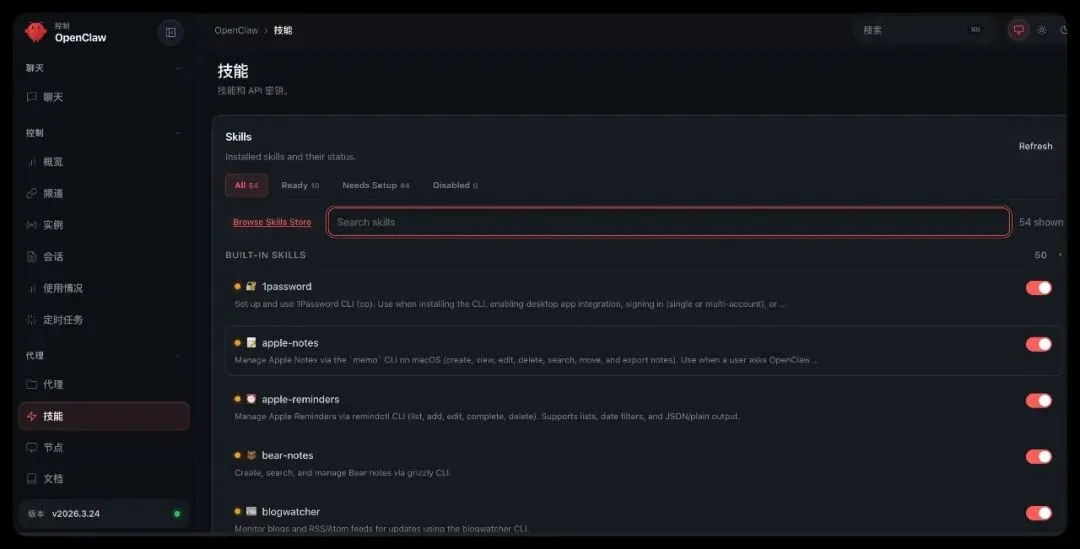1080x549 pixels.
Task: Click the 1password skill name
Action: pyautogui.click(x=287, y=287)
